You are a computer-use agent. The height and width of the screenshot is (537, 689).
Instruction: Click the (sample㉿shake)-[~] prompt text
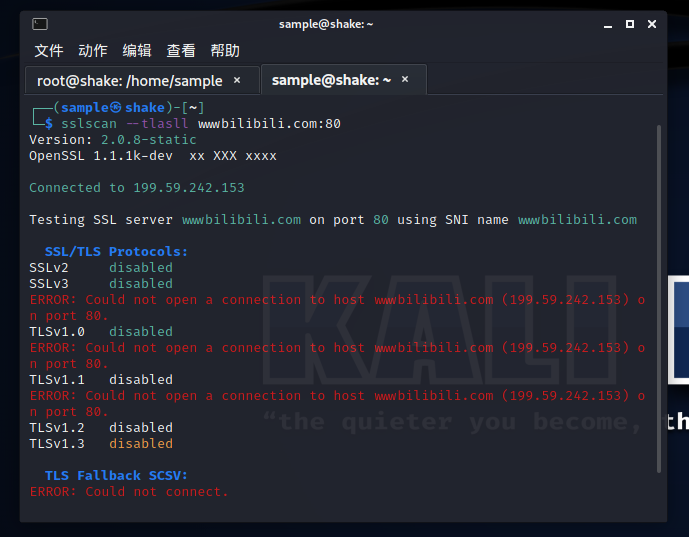pyautogui.click(x=129, y=108)
